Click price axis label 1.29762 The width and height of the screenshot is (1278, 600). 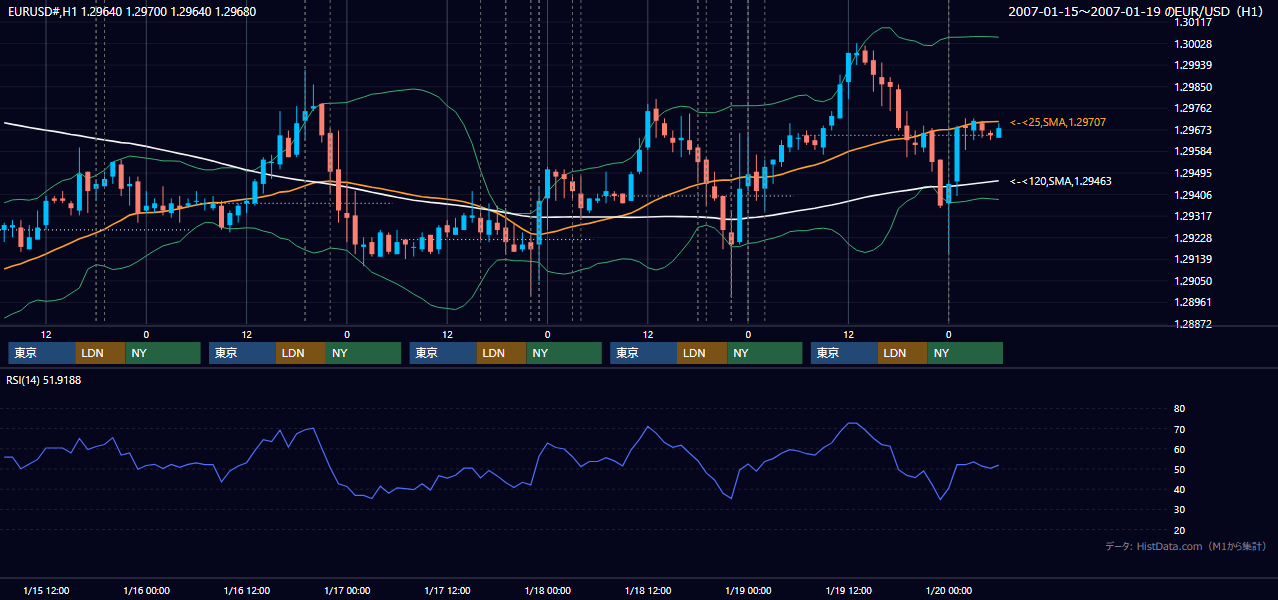(1192, 109)
